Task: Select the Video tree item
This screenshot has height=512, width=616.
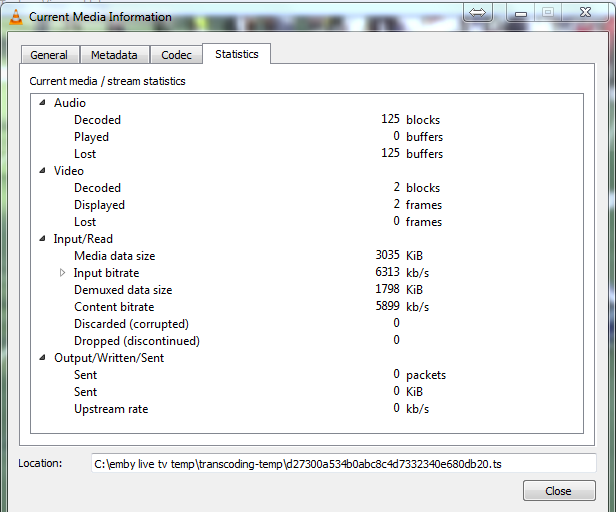Action: (x=69, y=171)
